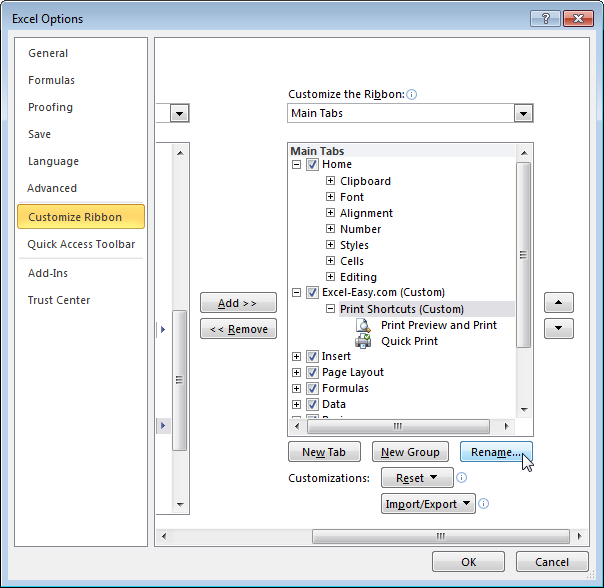Close the Excel Options dialog

pos(578,18)
